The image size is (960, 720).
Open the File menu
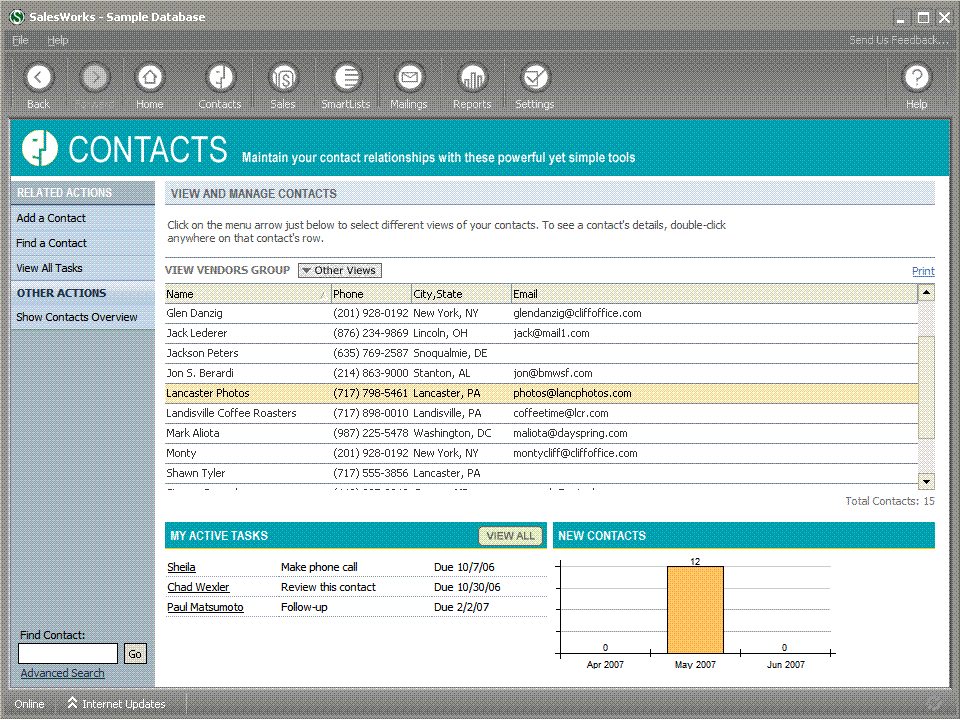(20, 40)
